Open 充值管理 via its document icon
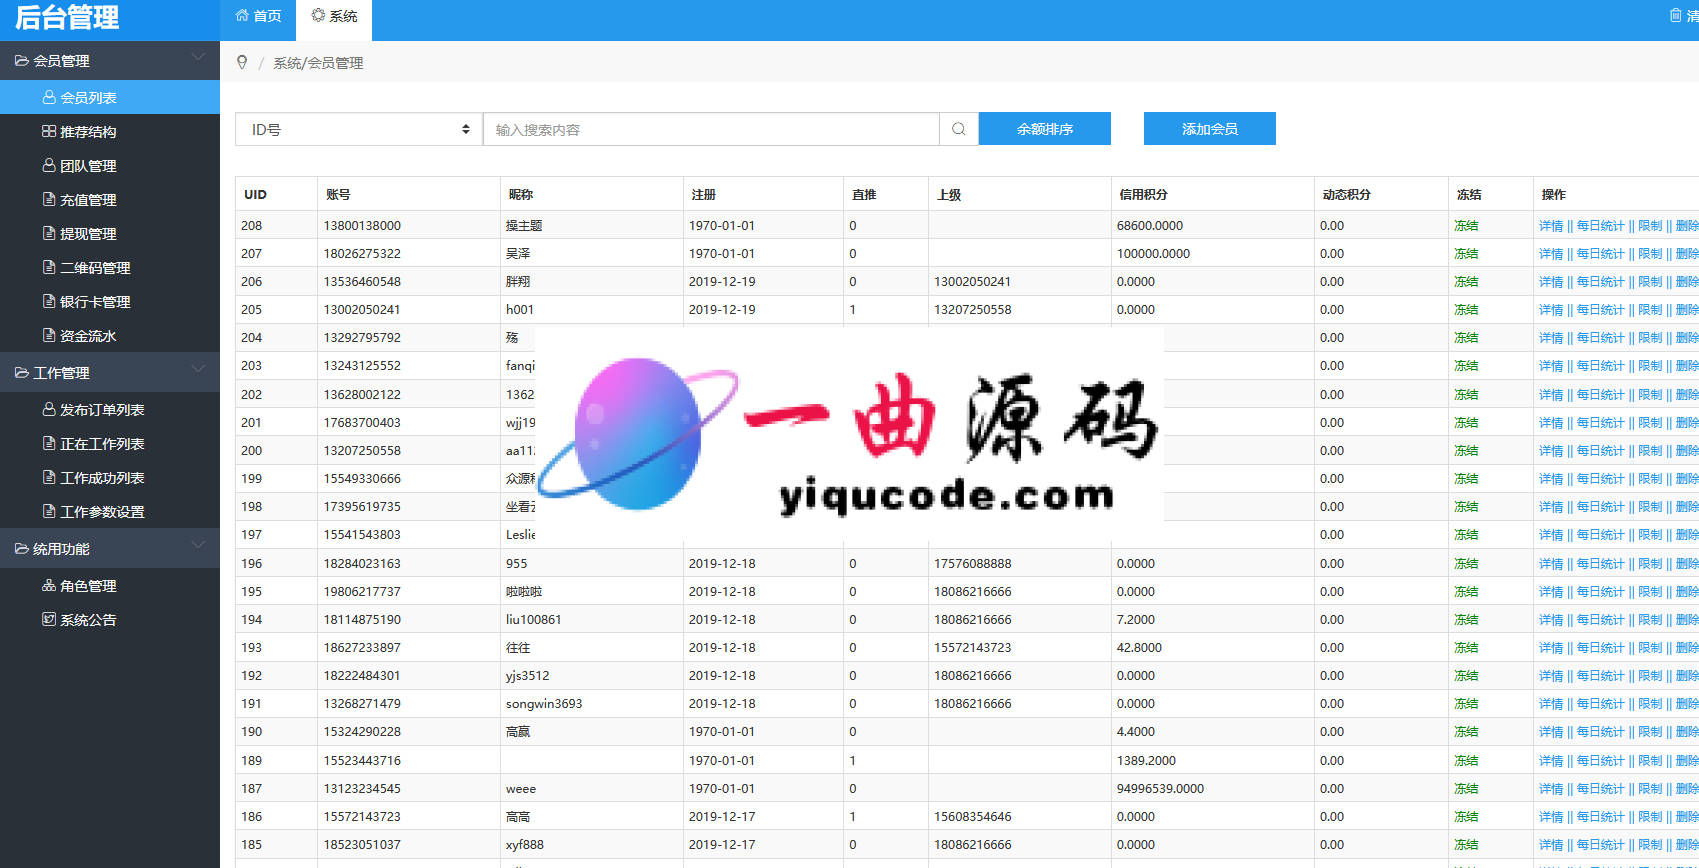This screenshot has height=868, width=1699. [x=48, y=200]
